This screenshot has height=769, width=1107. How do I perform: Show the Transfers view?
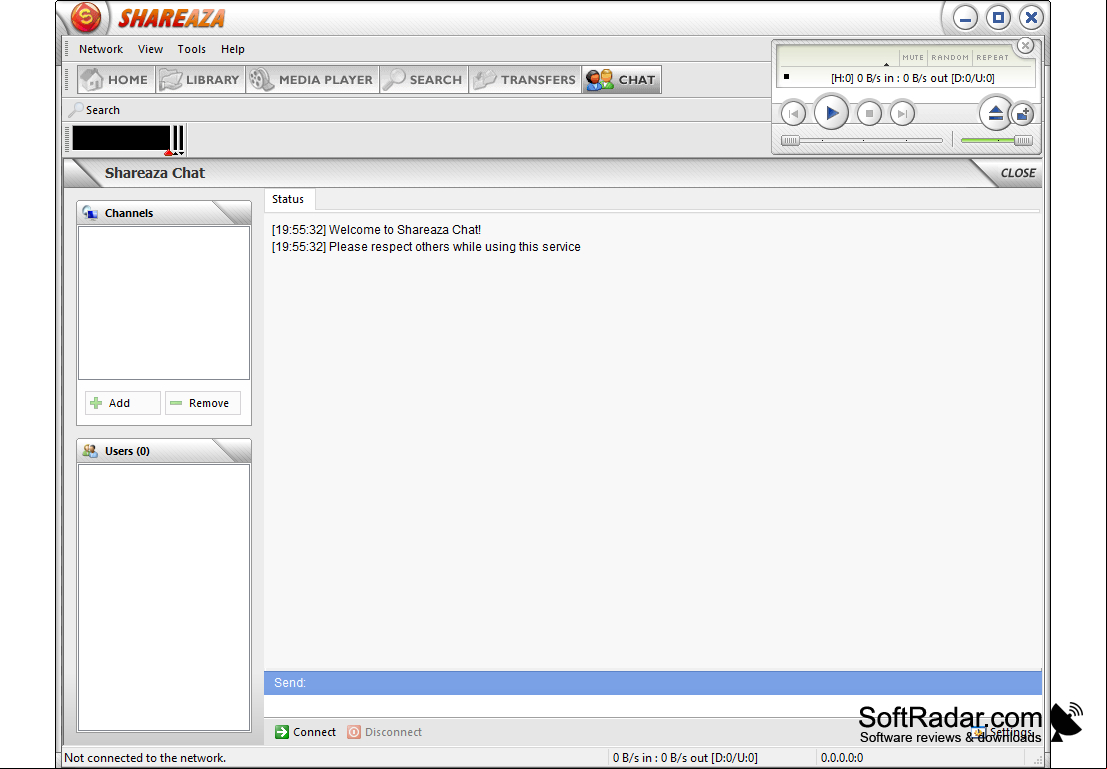tap(525, 80)
